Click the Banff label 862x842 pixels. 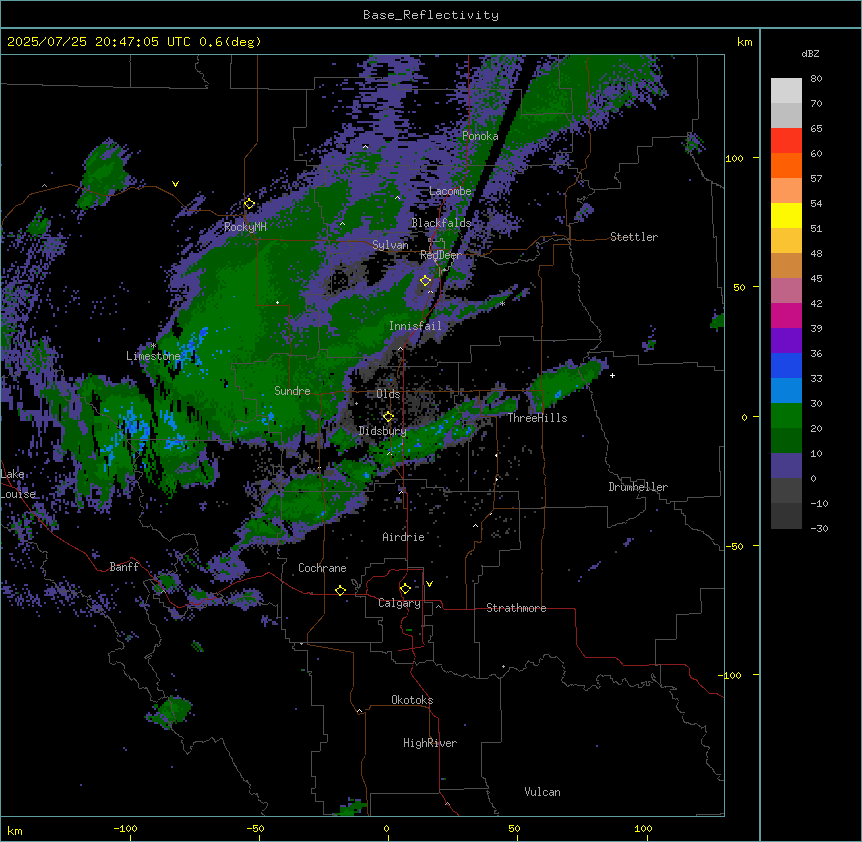point(124,567)
